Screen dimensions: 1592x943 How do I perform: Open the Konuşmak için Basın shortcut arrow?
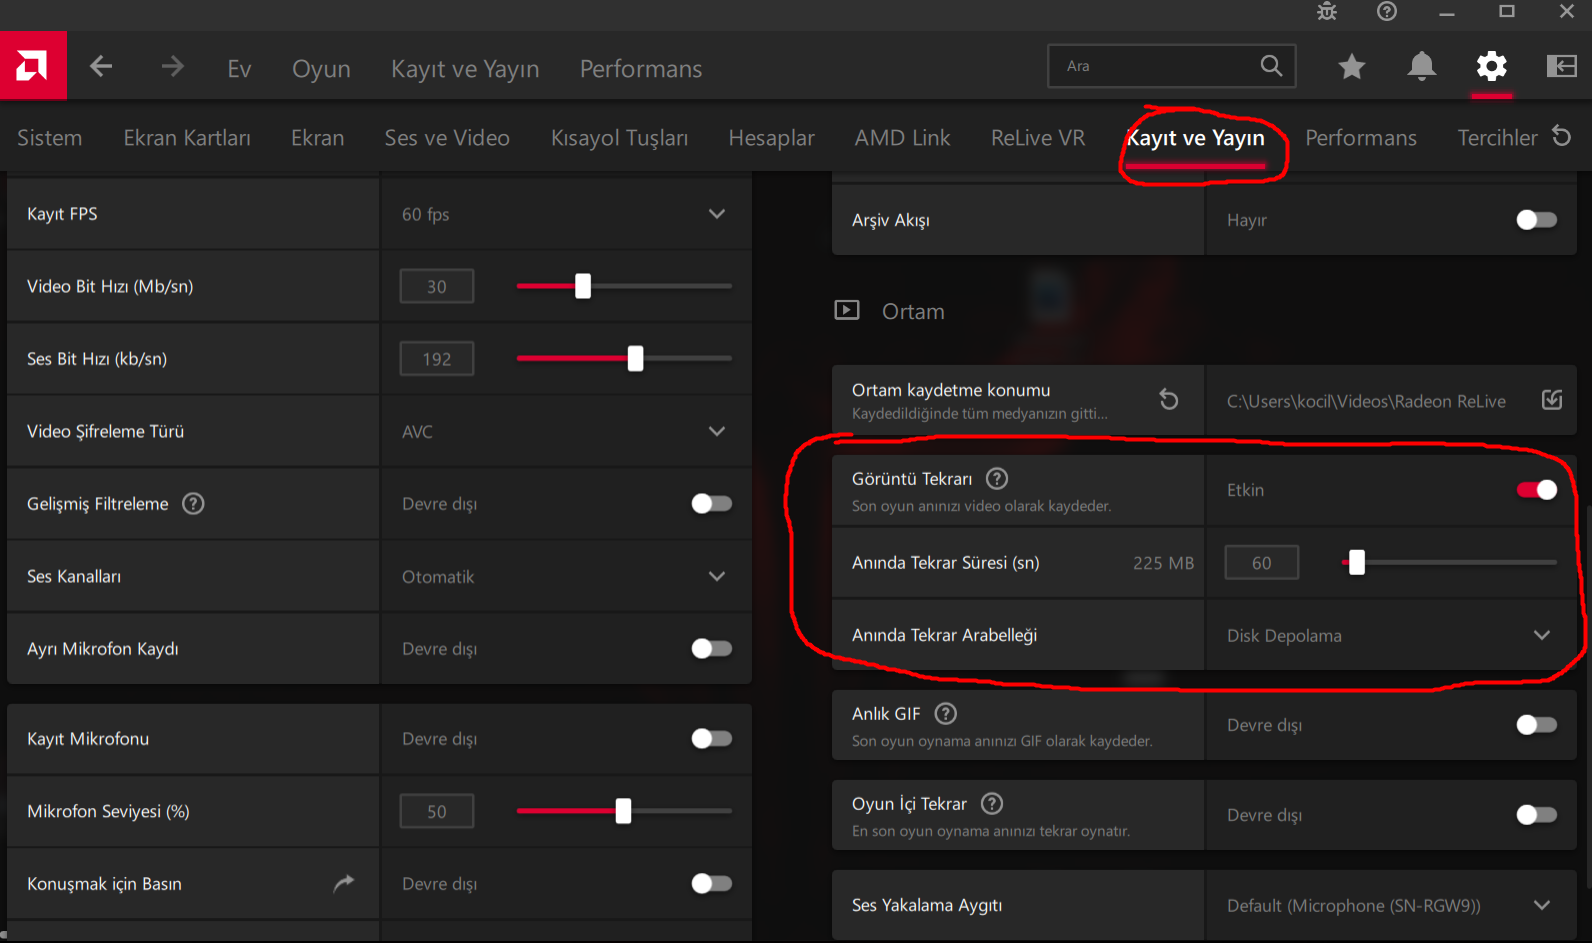(343, 883)
